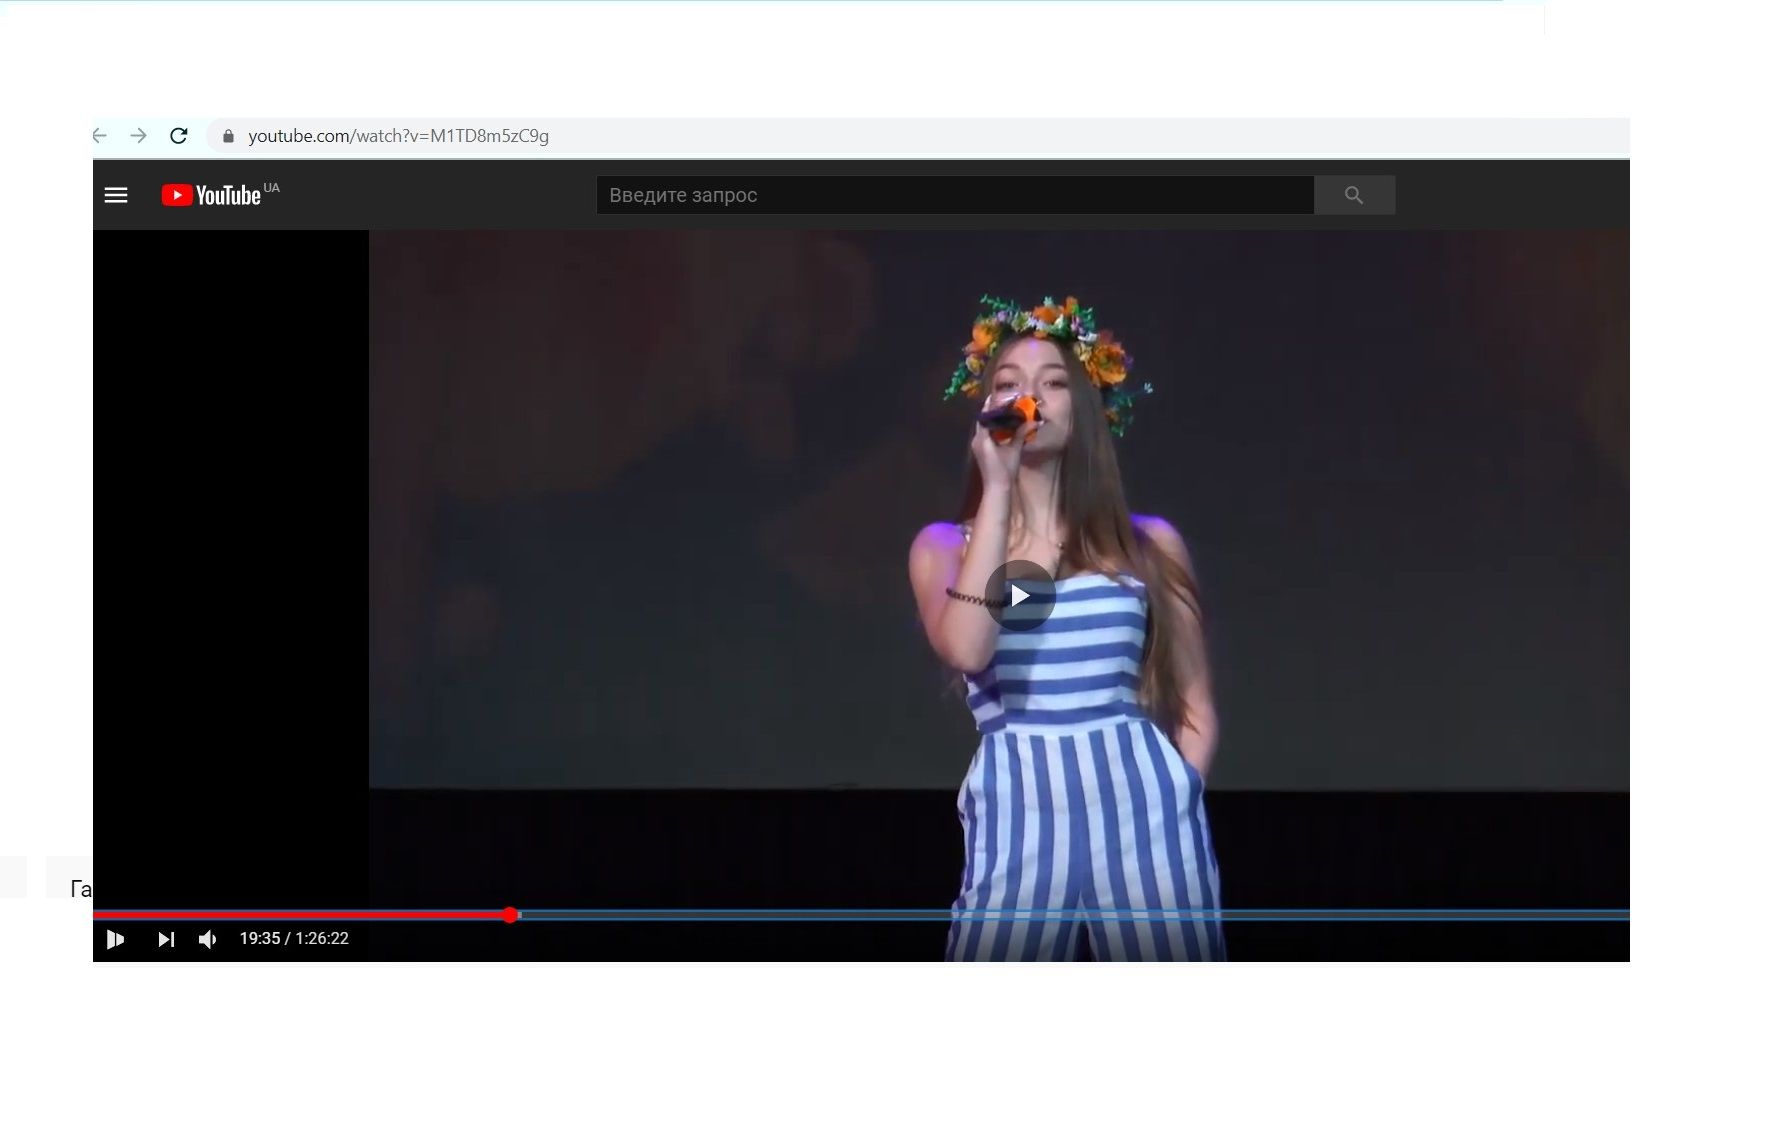
Task: Click the 19:35 / 1:26:22 time display
Action: pyautogui.click(x=294, y=939)
